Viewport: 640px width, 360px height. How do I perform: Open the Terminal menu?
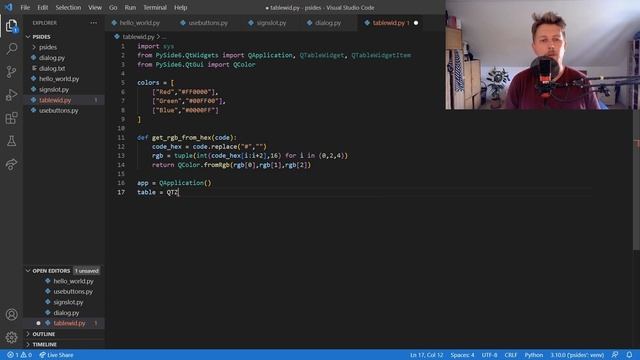(x=155, y=7)
